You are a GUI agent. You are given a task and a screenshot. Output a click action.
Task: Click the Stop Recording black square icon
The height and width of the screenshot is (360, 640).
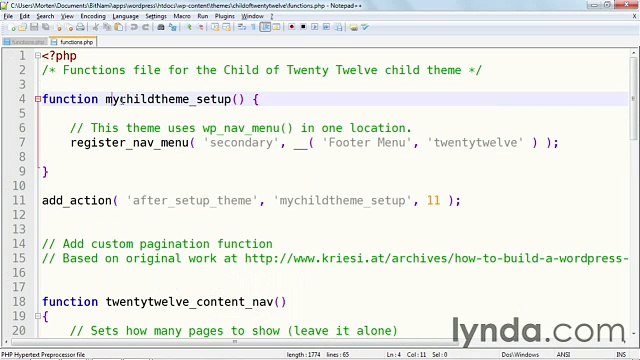tap(303, 27)
